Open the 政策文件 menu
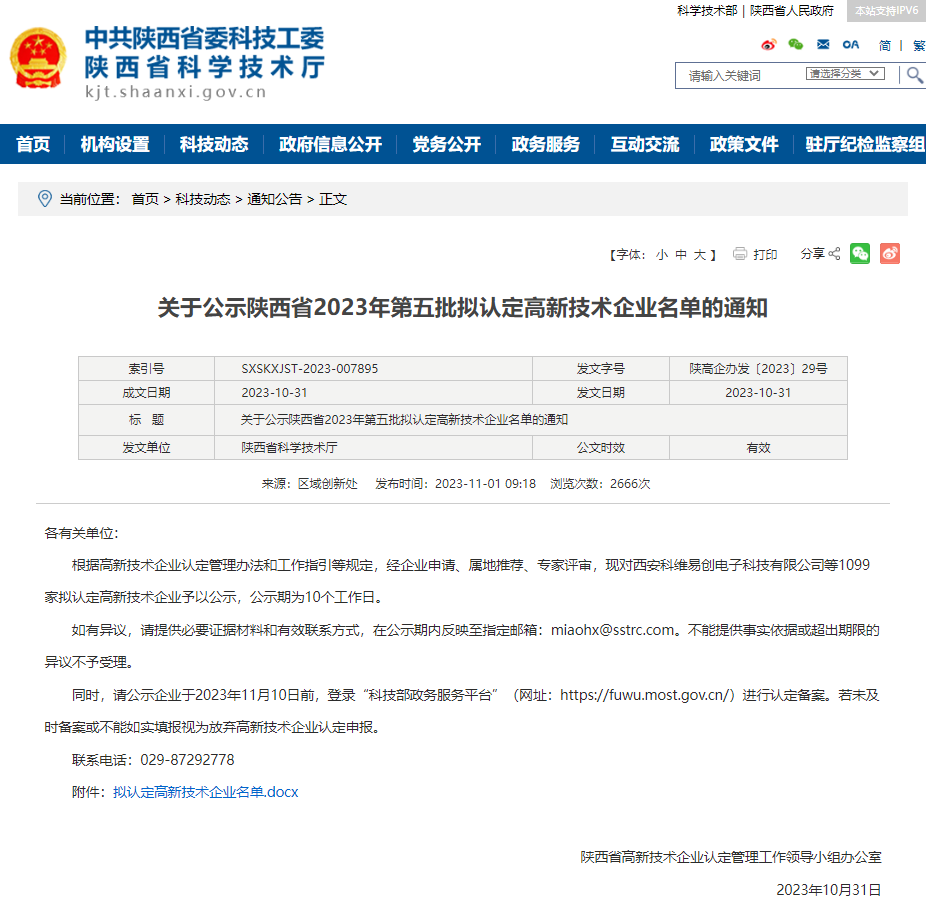This screenshot has width=926, height=906. [744, 144]
